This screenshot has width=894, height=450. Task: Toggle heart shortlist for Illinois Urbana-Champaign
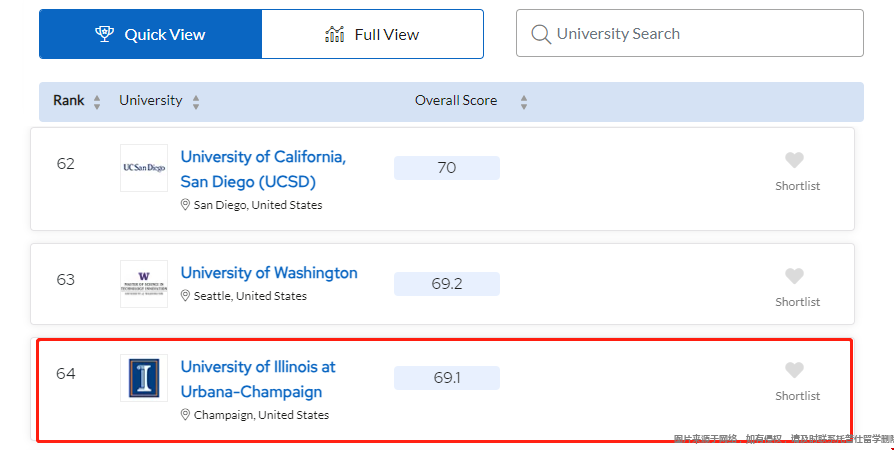tap(794, 370)
